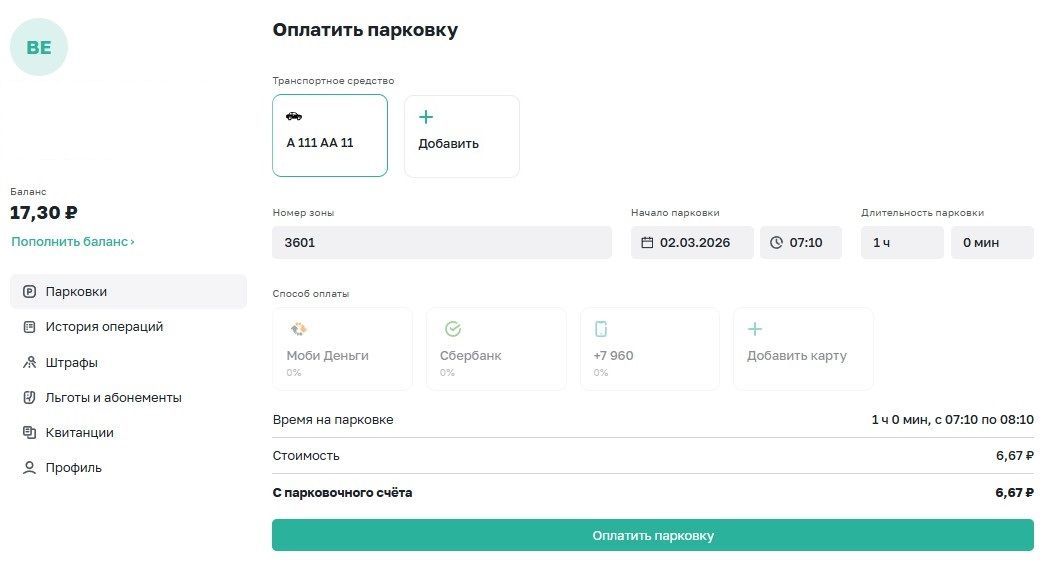Image resolution: width=1059 pixels, height=569 pixels.
Task: Open the parking minutes 0 мин selector
Action: 991,243
